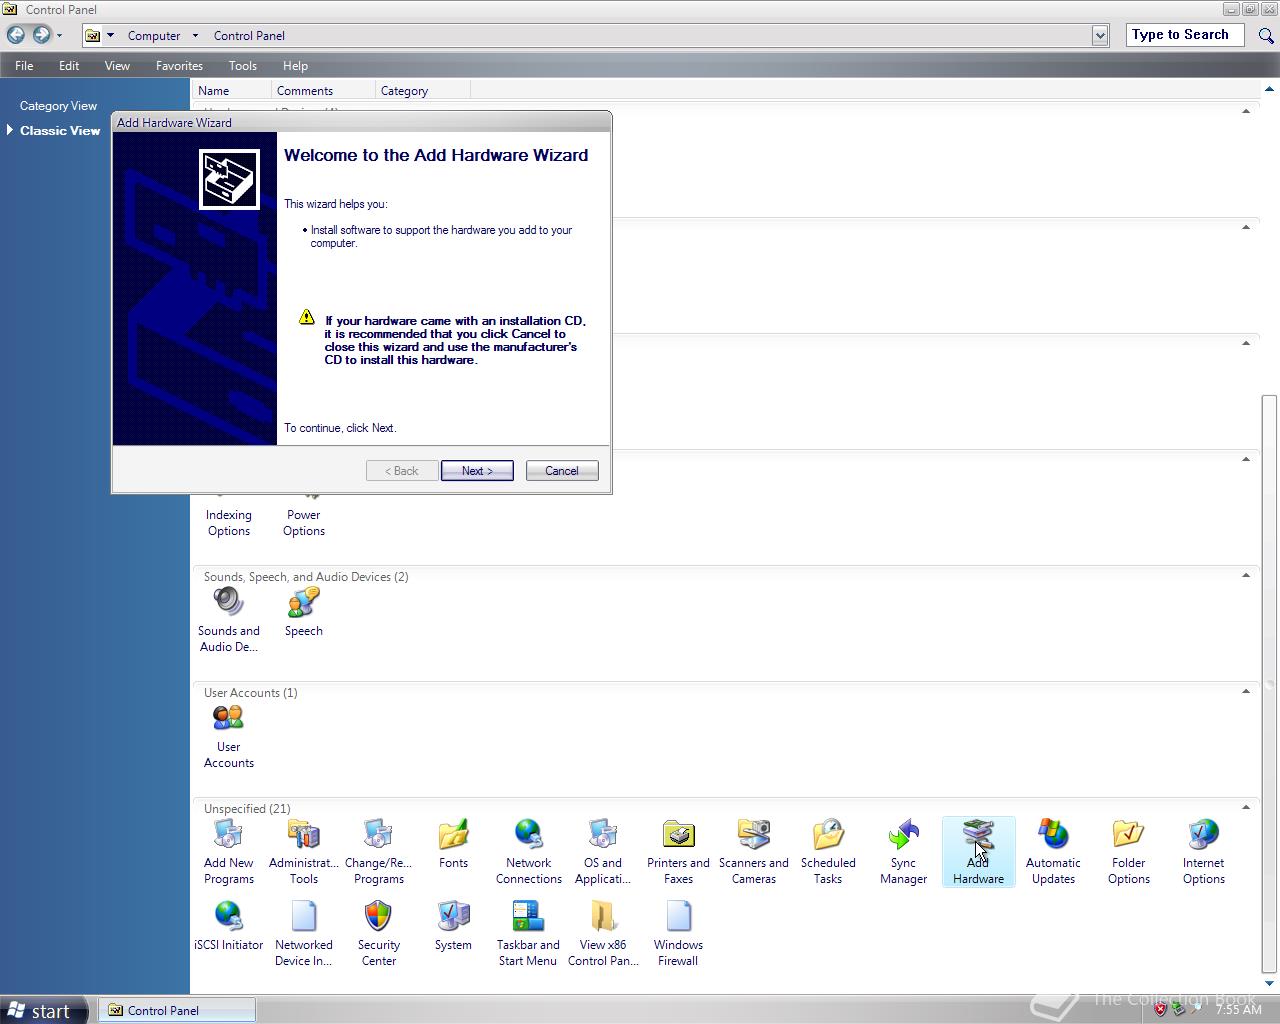
Task: Expand Computer breadcrumb dropdown arrow
Action: pos(195,36)
